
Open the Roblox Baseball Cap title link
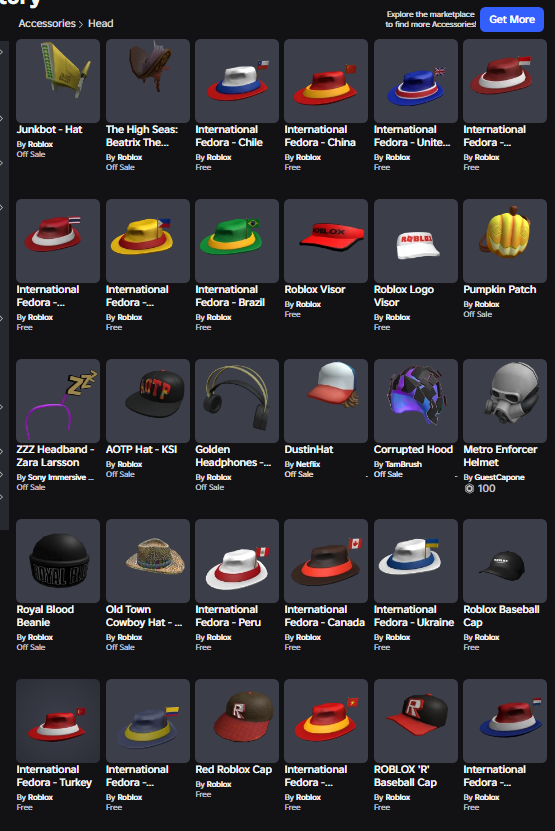pos(501,616)
